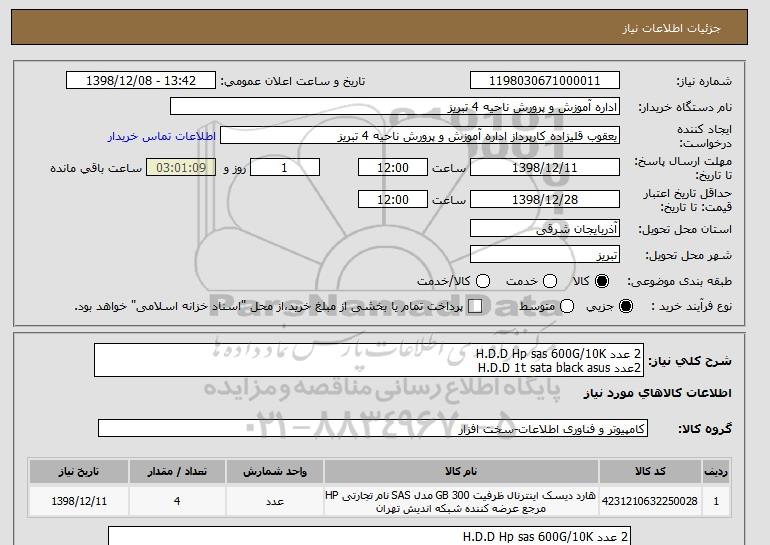Open the اطلاعات تماس خریدار link
This screenshot has height=545, width=770.
[162, 136]
